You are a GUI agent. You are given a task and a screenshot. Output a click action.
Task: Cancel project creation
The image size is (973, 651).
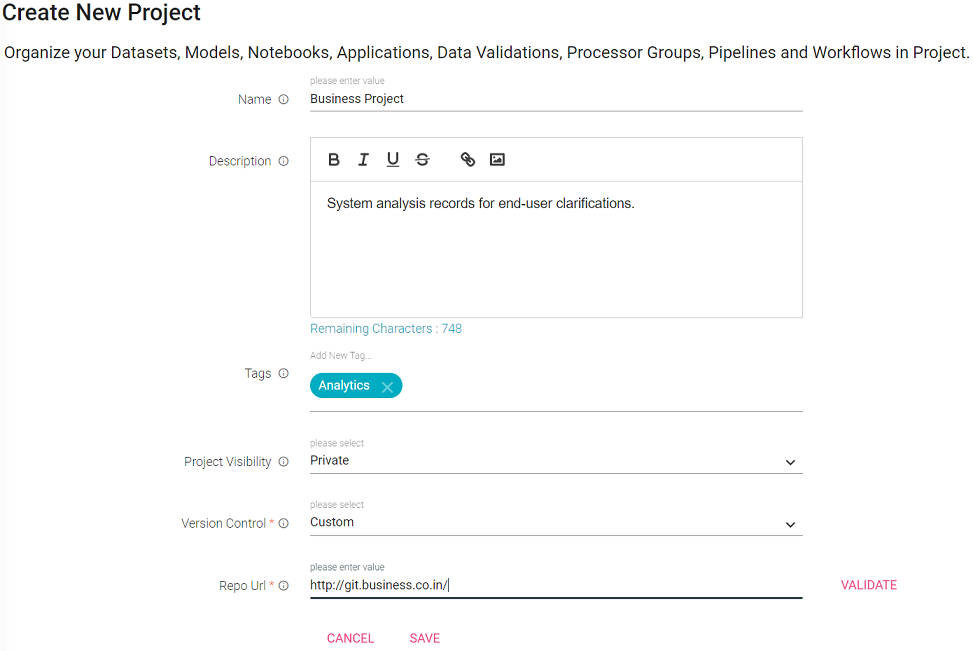tap(351, 639)
